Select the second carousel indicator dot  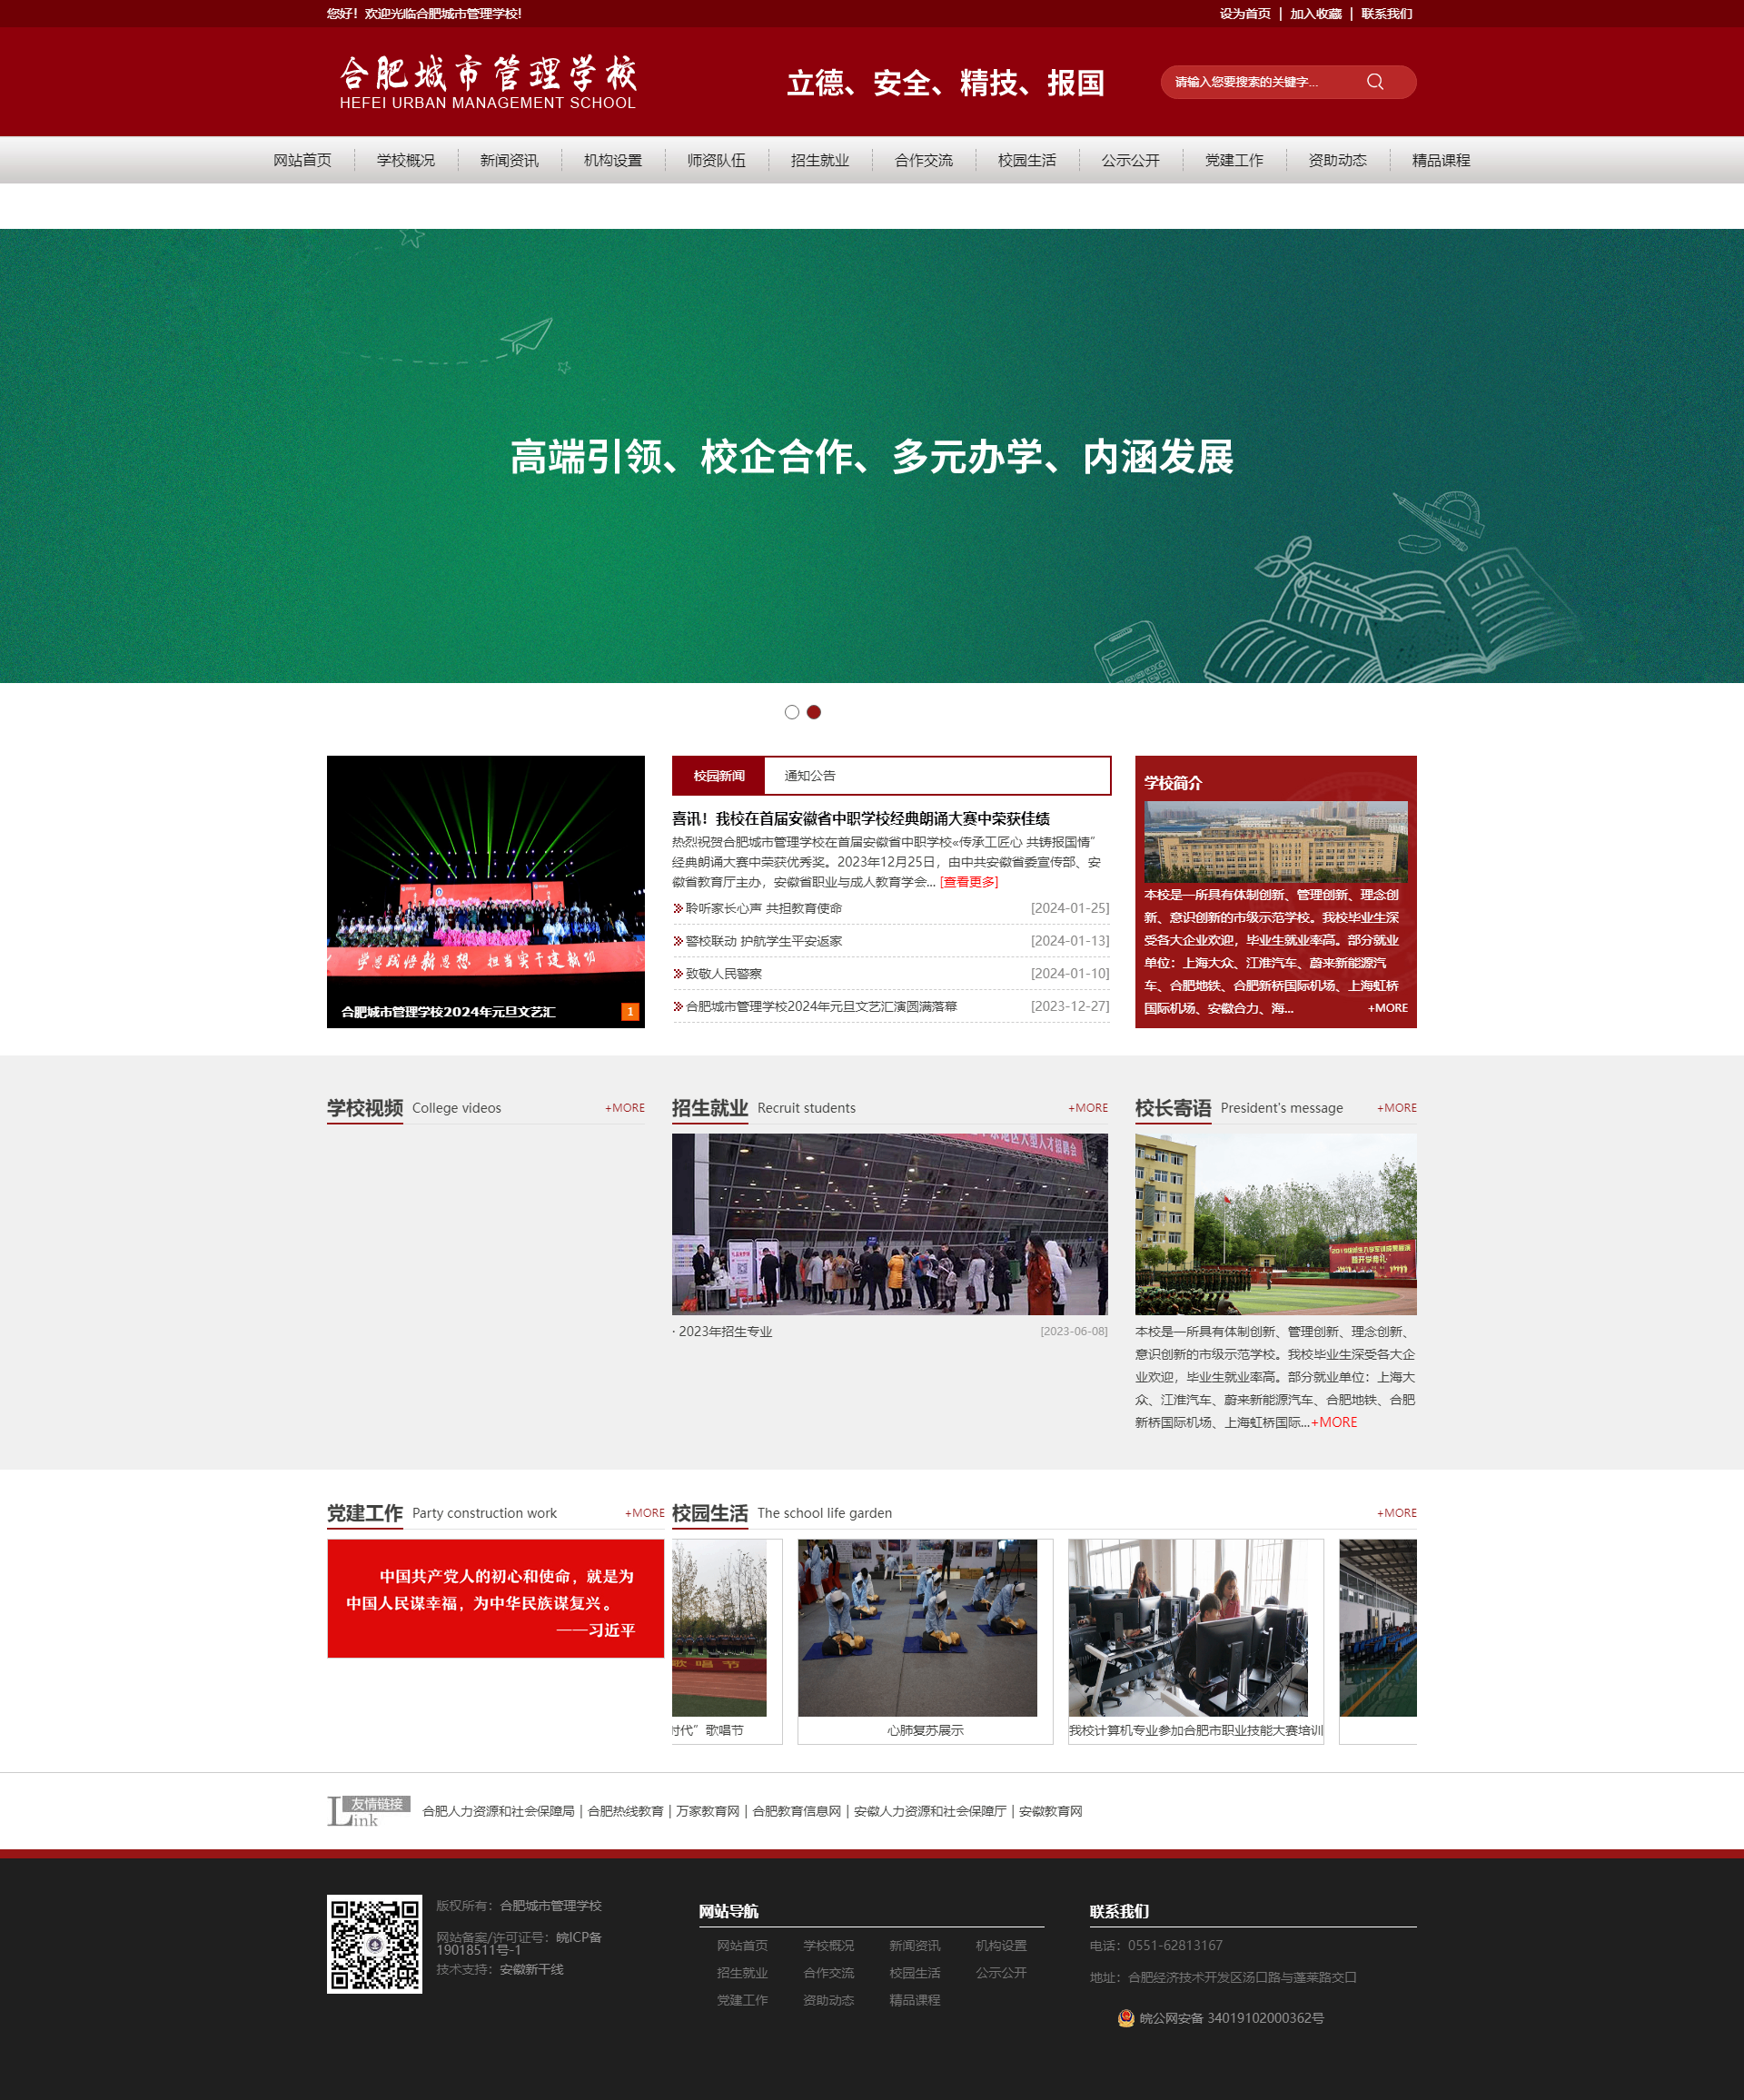[813, 712]
